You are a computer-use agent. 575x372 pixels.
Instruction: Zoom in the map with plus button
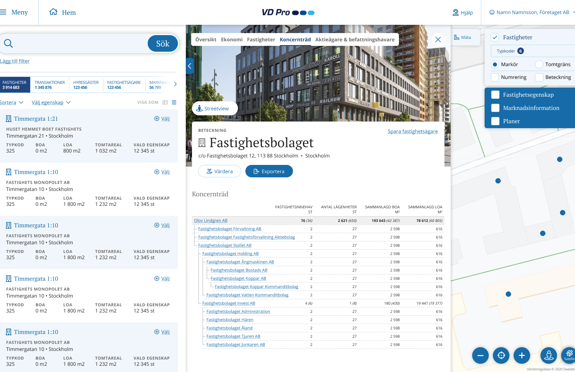(521, 355)
